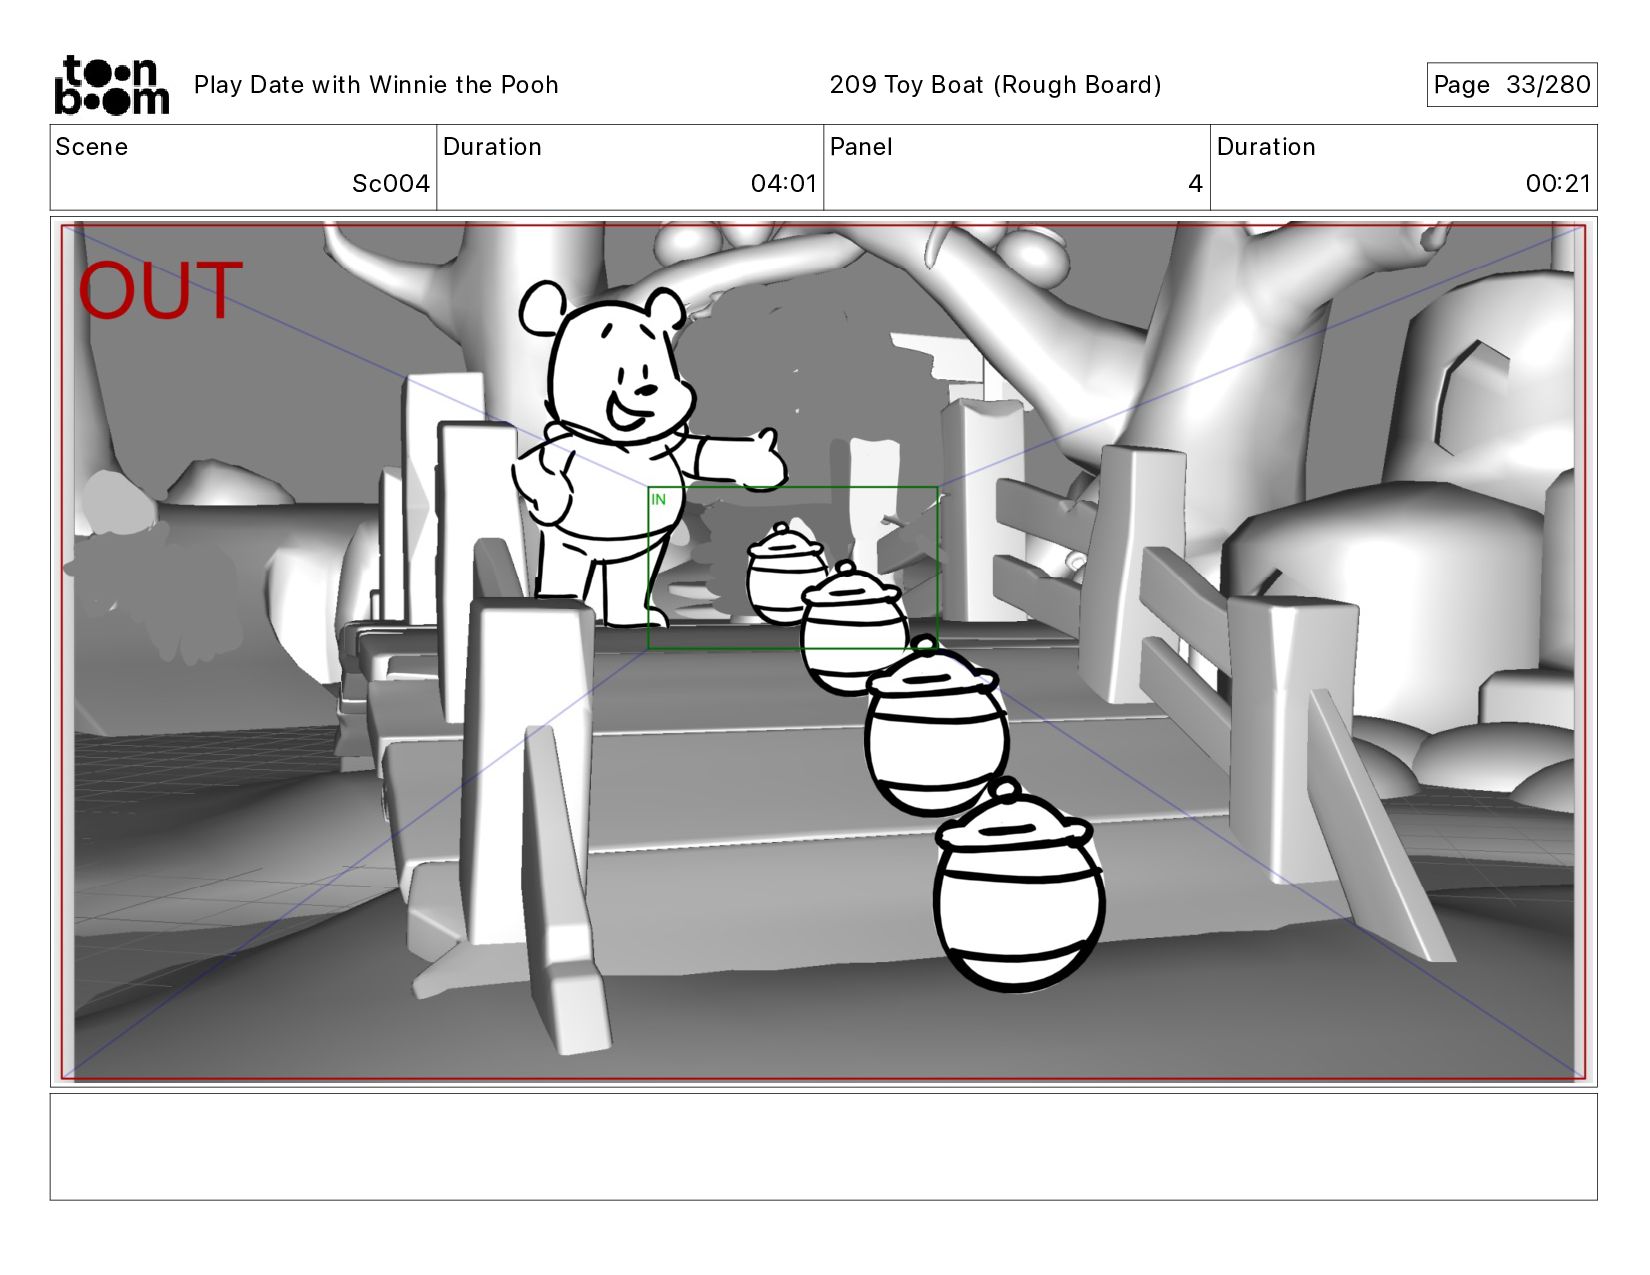Click the 'Panel' label

click(x=861, y=147)
